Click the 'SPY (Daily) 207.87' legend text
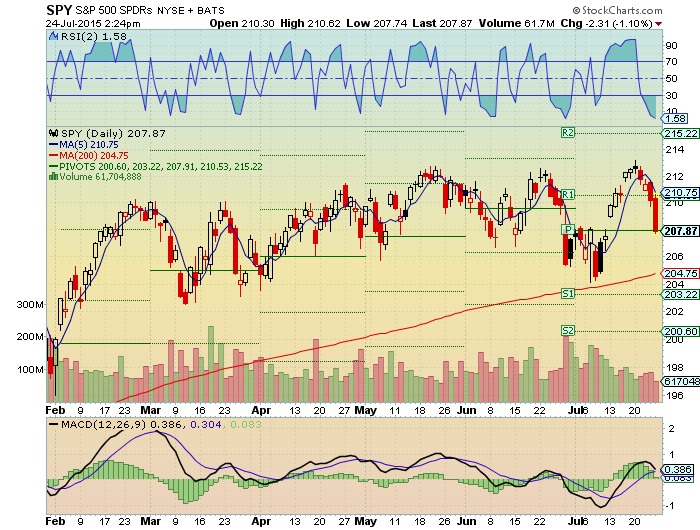Image resolution: width=700 pixels, height=530 pixels. point(113,133)
